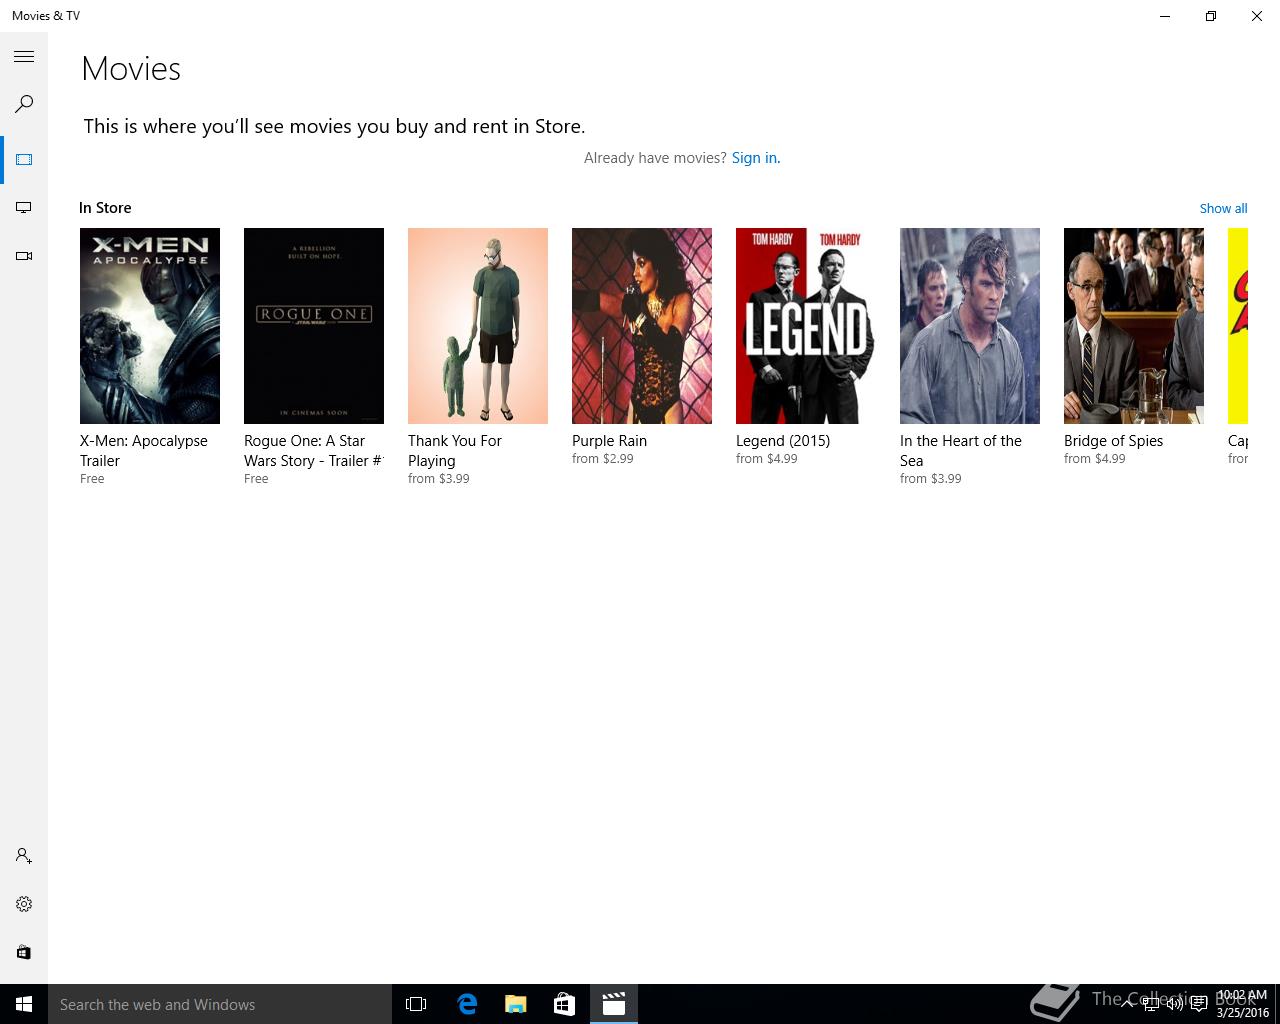Viewport: 1280px width, 1024px height.
Task: Open Purple Rain movie poster
Action: click(642, 326)
